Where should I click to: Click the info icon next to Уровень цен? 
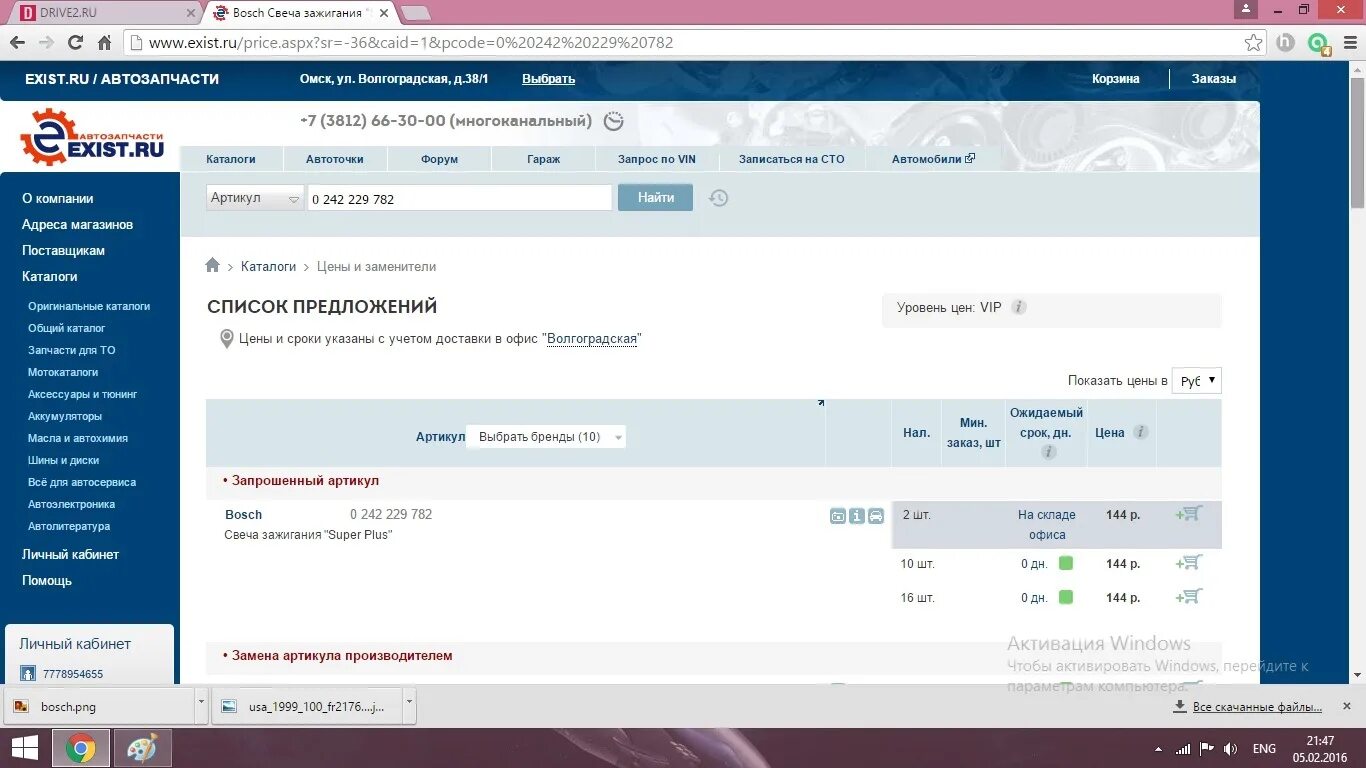tap(1019, 307)
